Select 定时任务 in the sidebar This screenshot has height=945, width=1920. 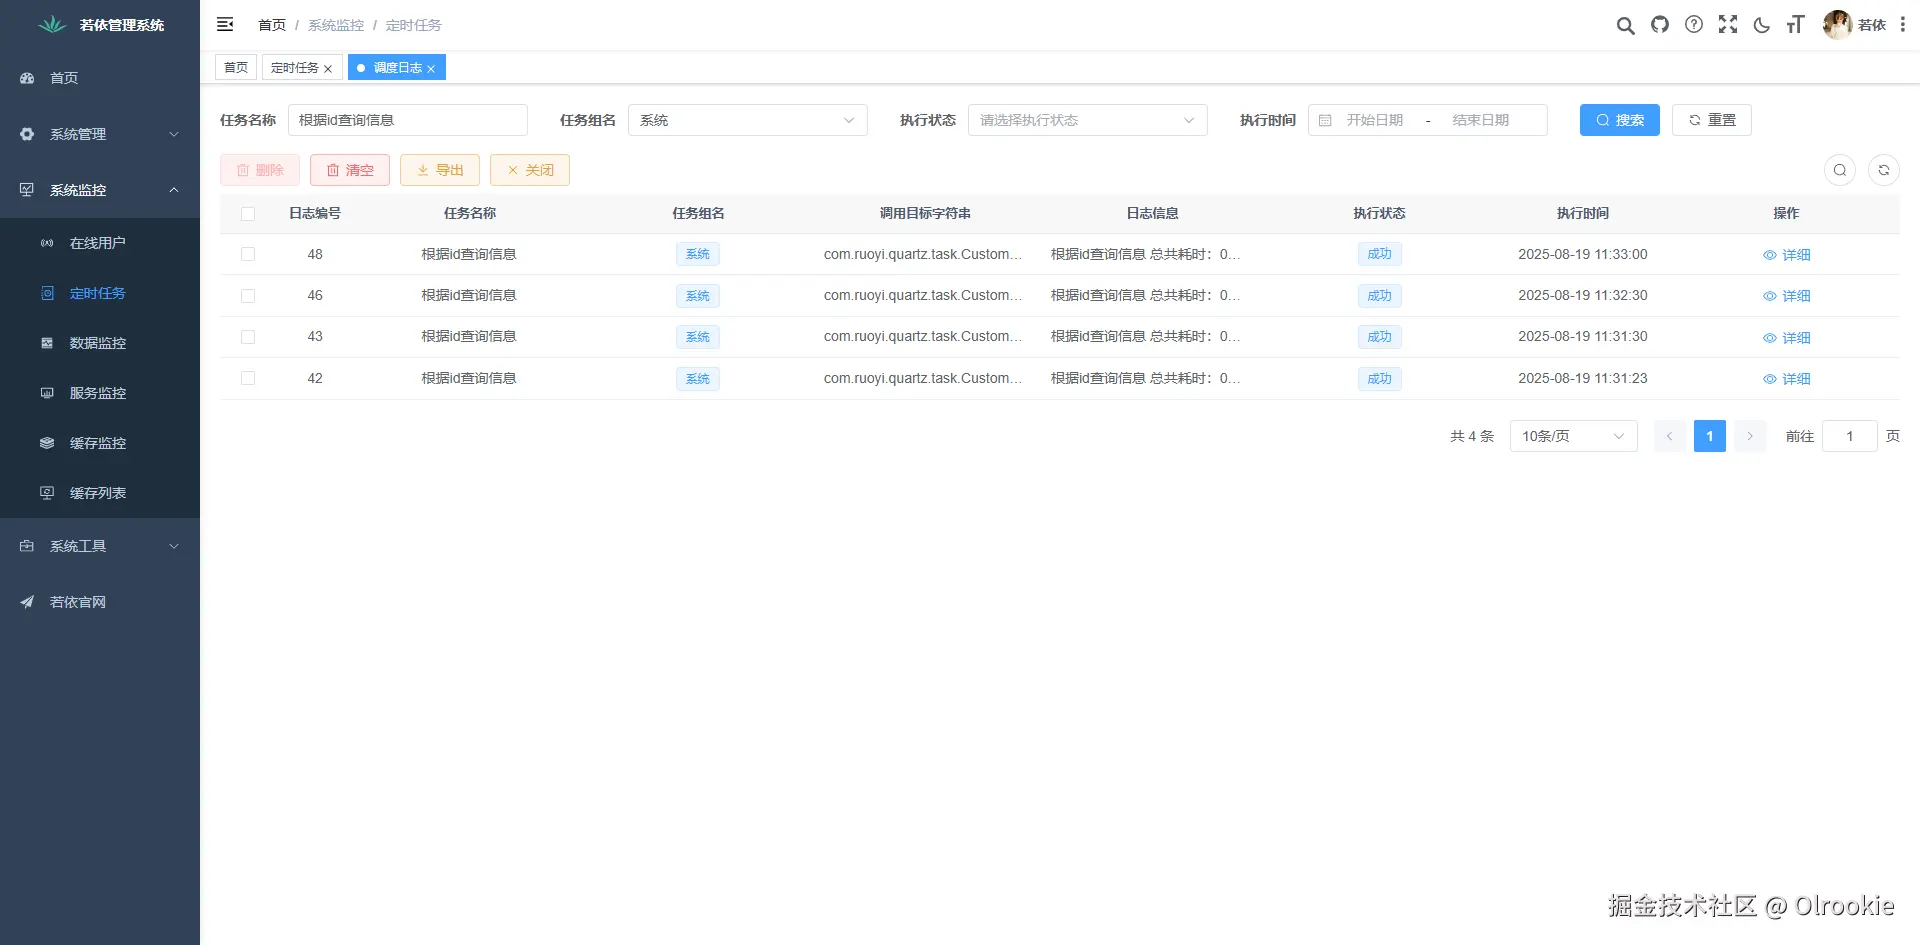pos(100,293)
